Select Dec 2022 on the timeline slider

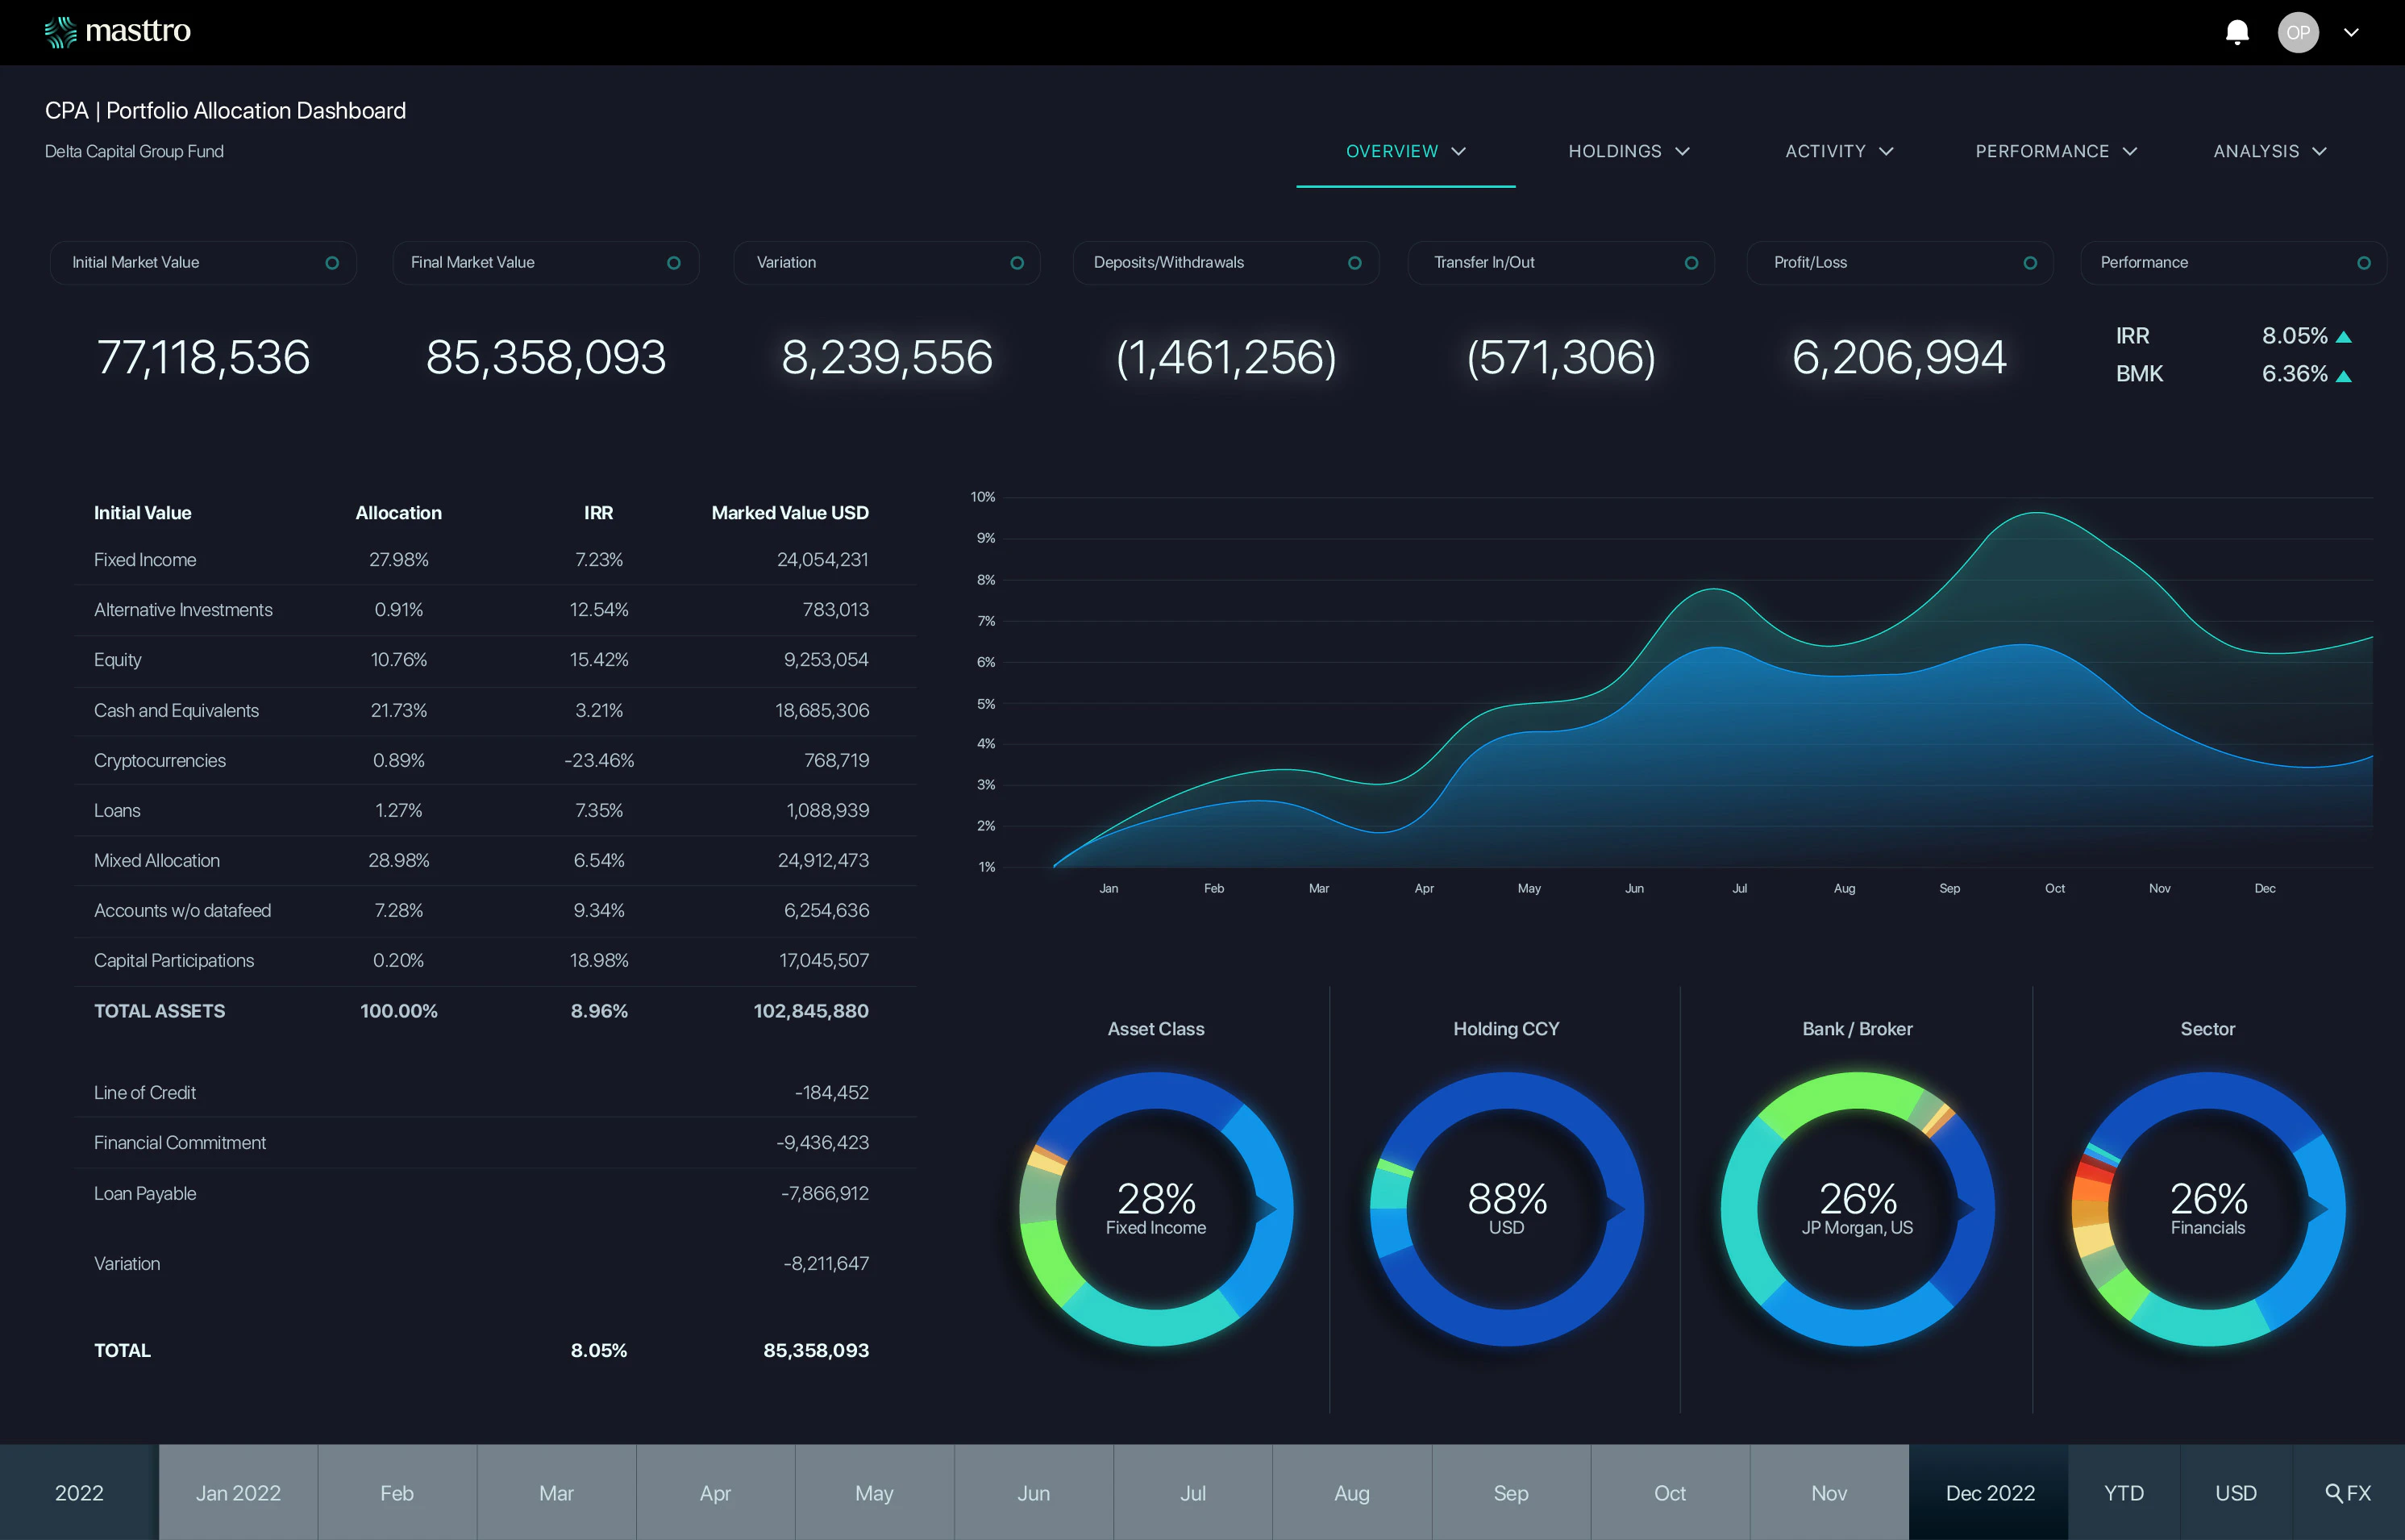point(1990,1492)
